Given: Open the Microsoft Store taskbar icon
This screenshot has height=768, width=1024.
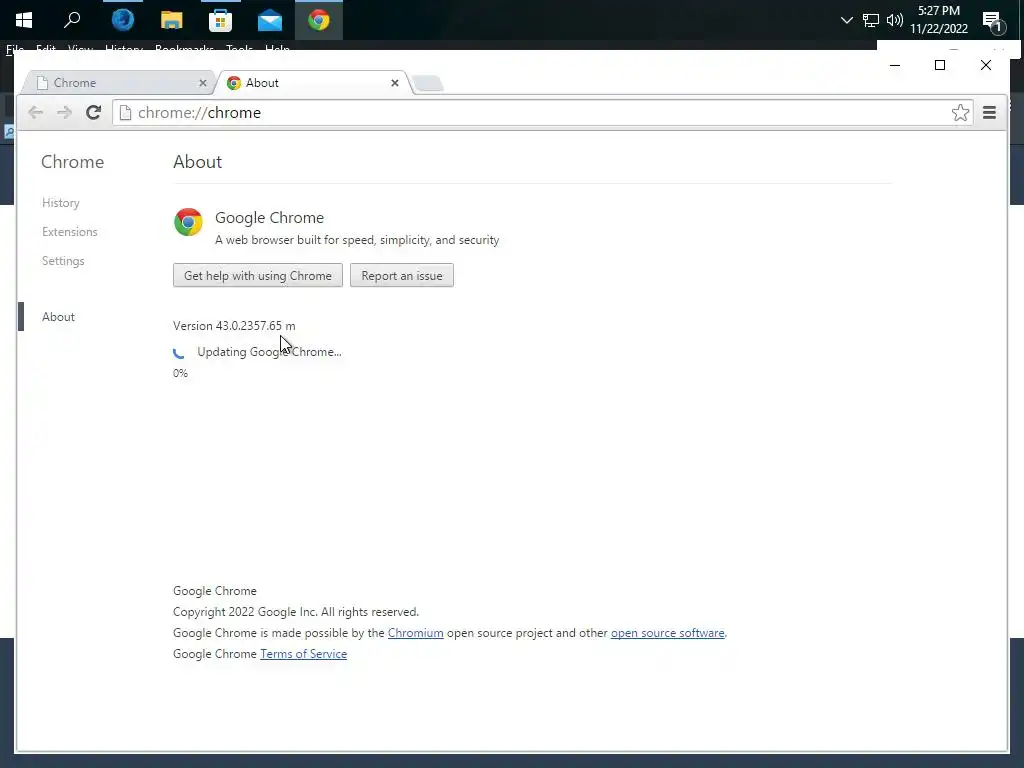Looking at the screenshot, I should click(x=220, y=20).
